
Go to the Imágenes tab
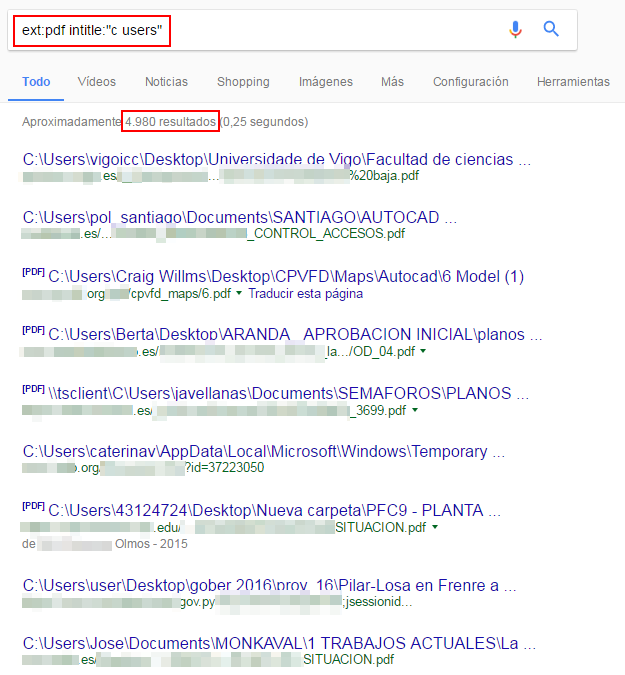[x=325, y=82]
